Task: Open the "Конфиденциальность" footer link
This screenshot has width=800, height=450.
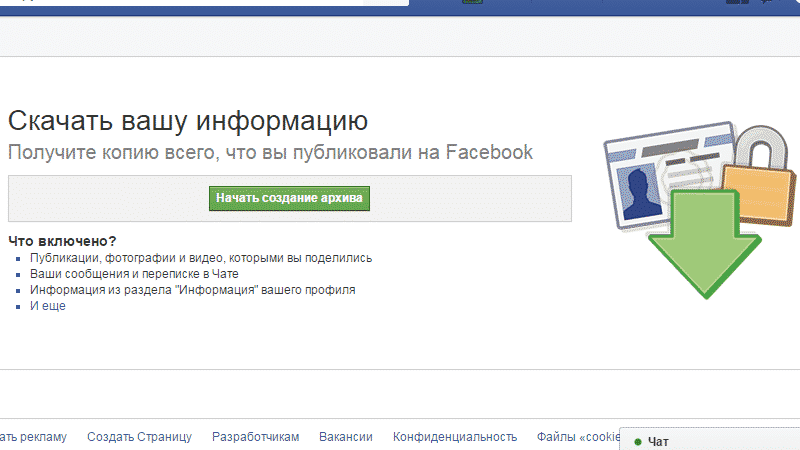Action: click(455, 437)
